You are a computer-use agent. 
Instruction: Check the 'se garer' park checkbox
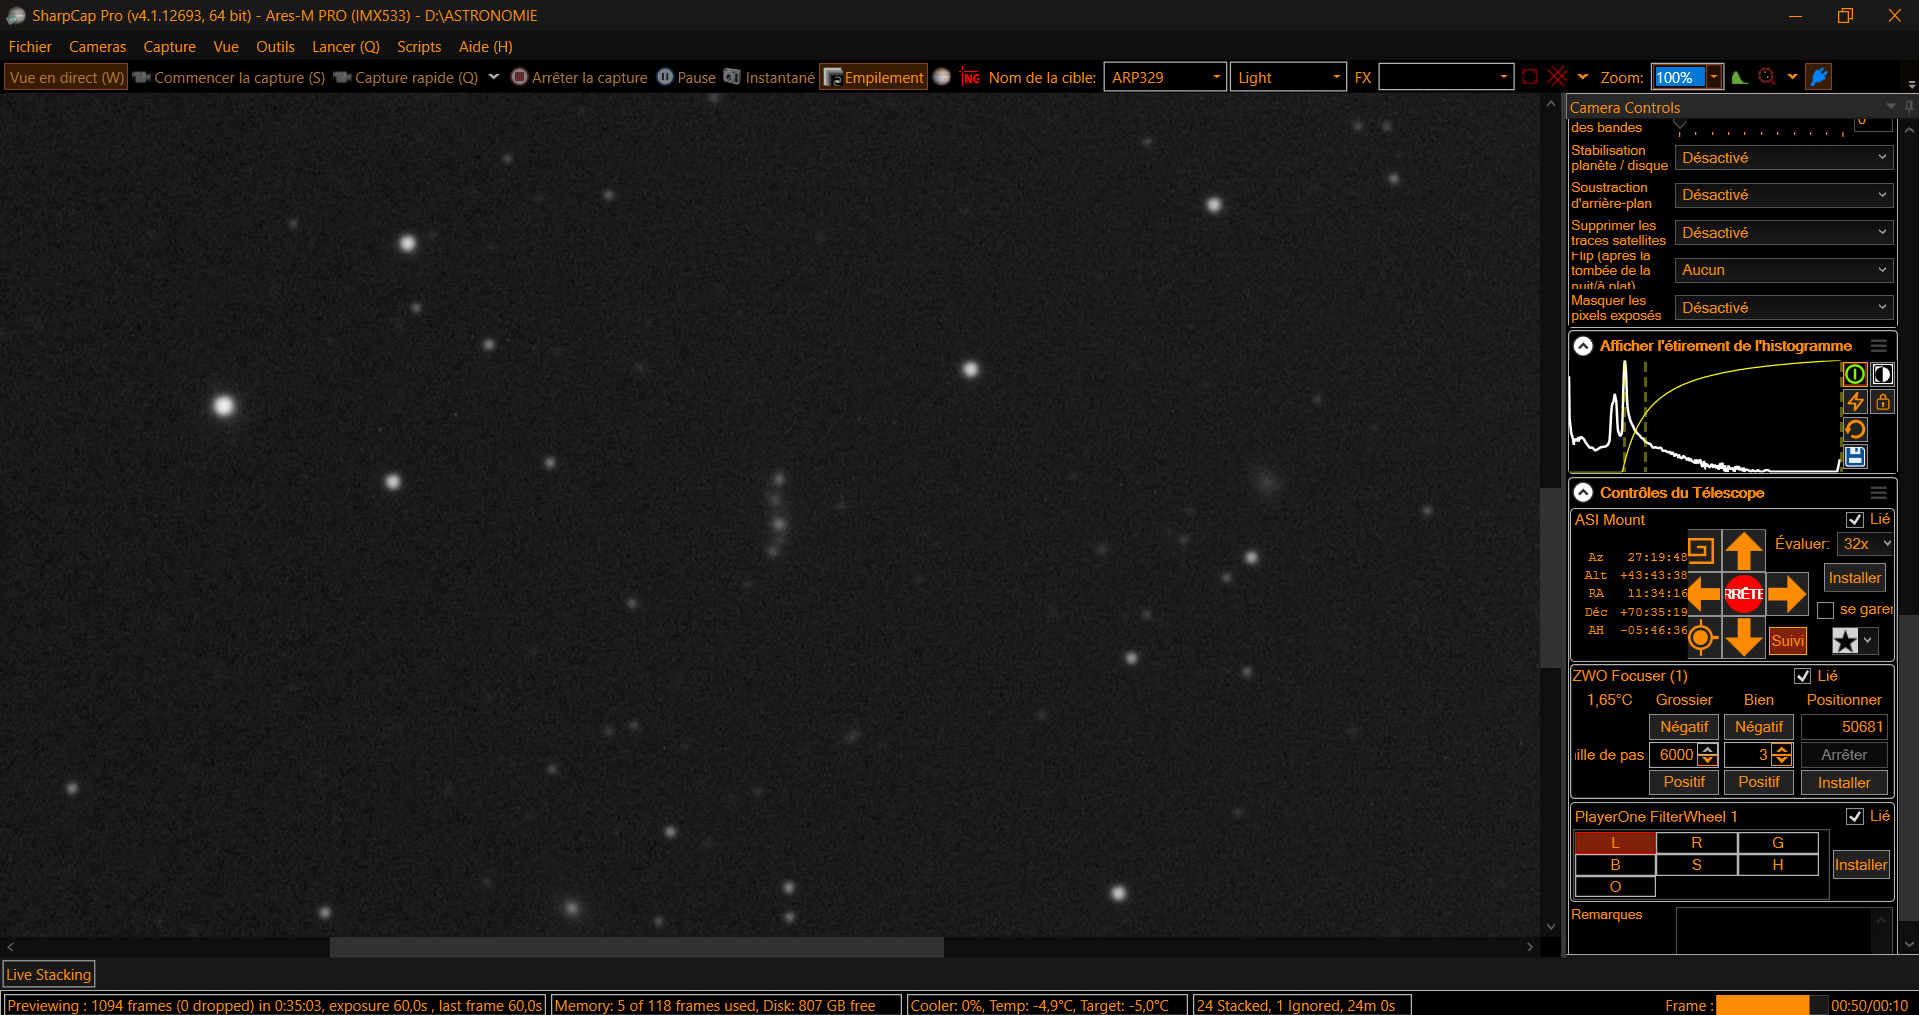tap(1826, 610)
